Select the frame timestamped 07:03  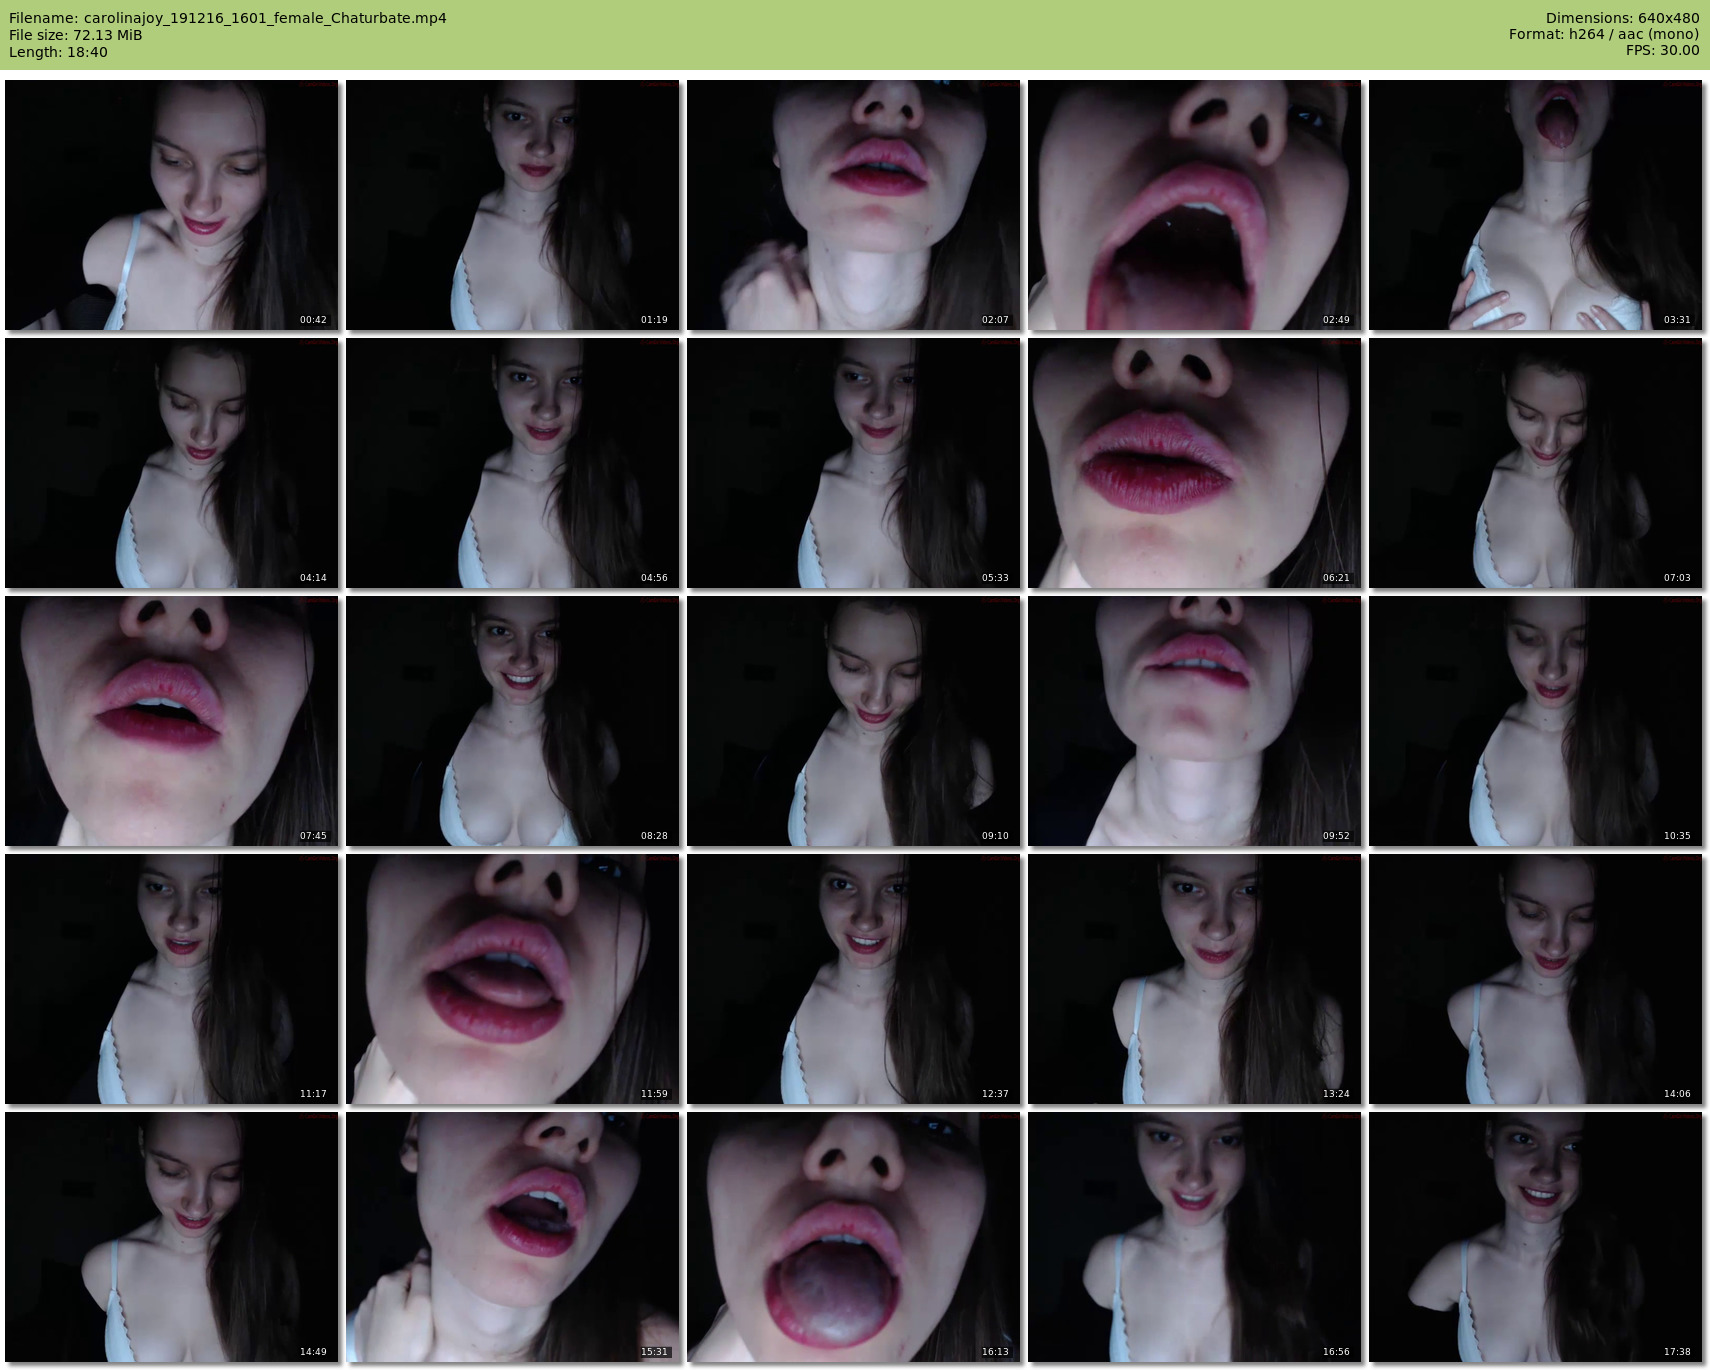[1535, 463]
